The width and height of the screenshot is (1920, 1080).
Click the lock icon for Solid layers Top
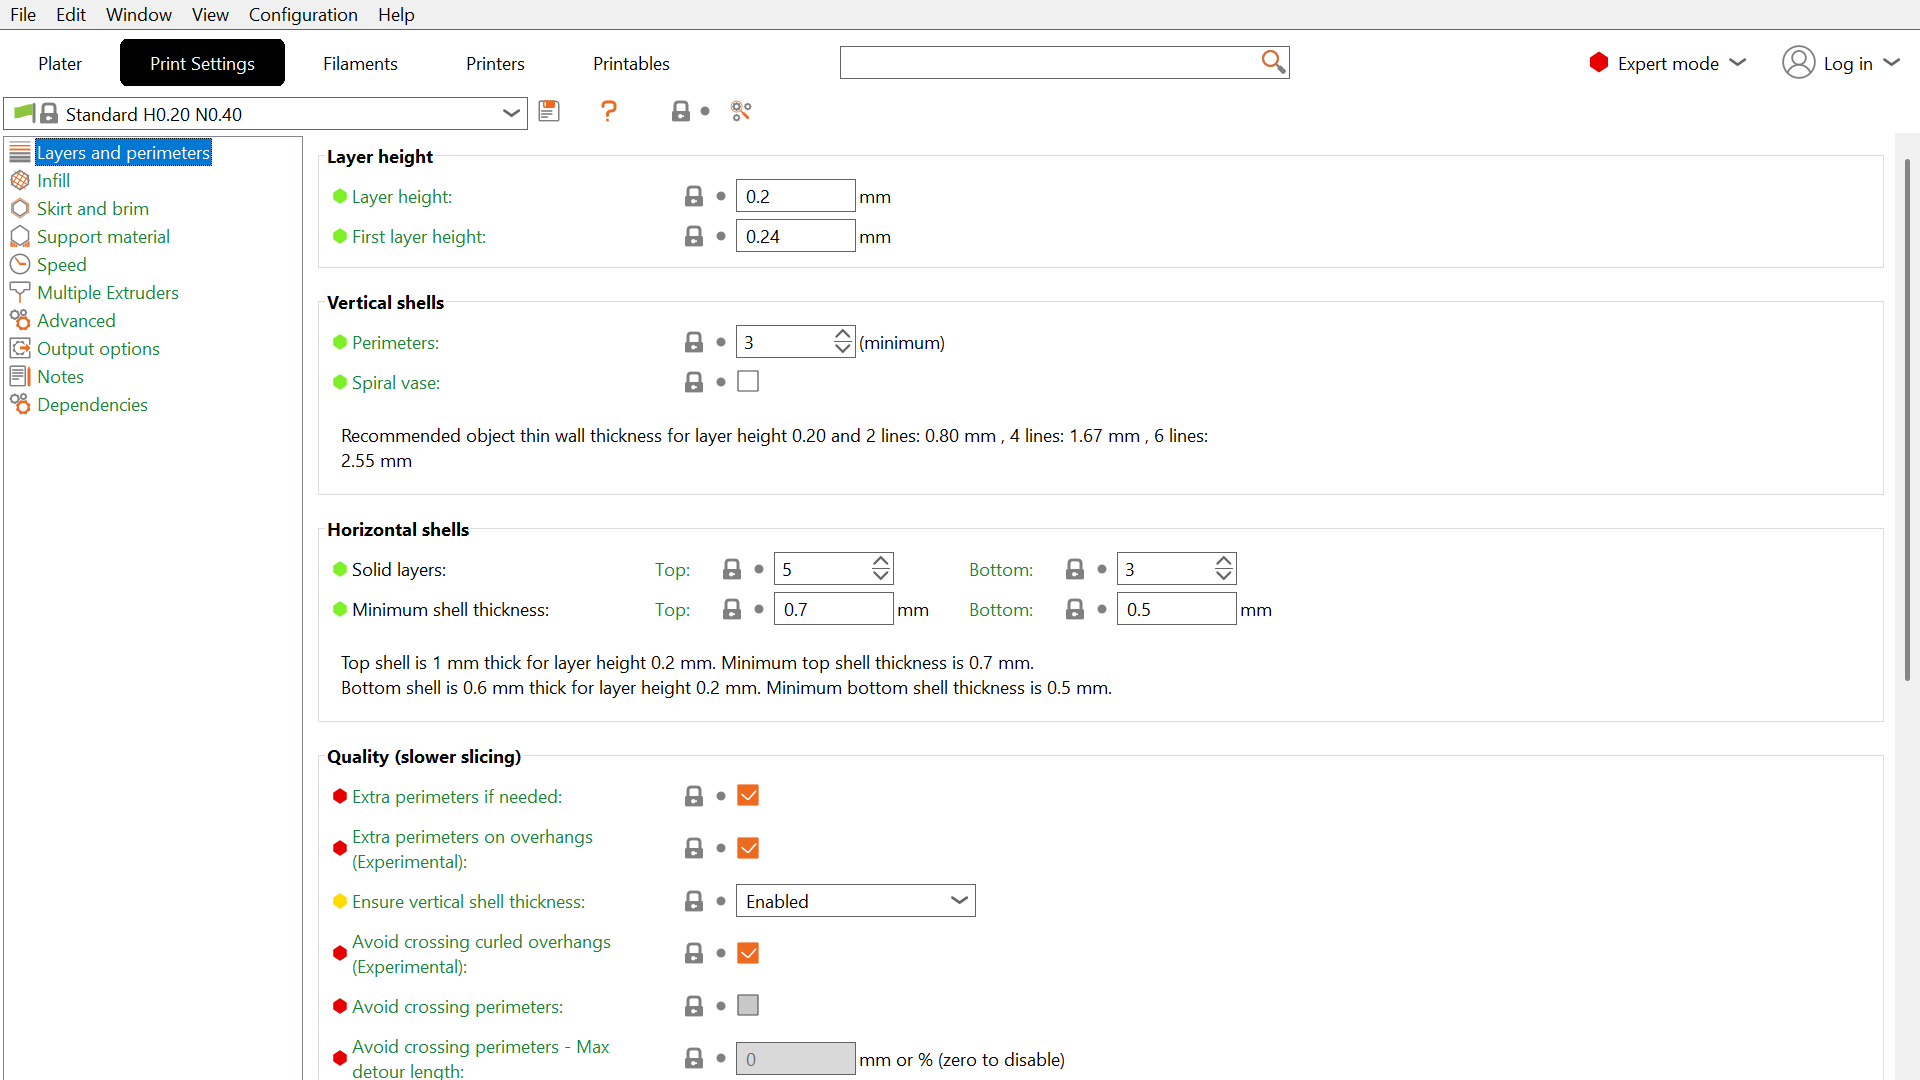[732, 569]
